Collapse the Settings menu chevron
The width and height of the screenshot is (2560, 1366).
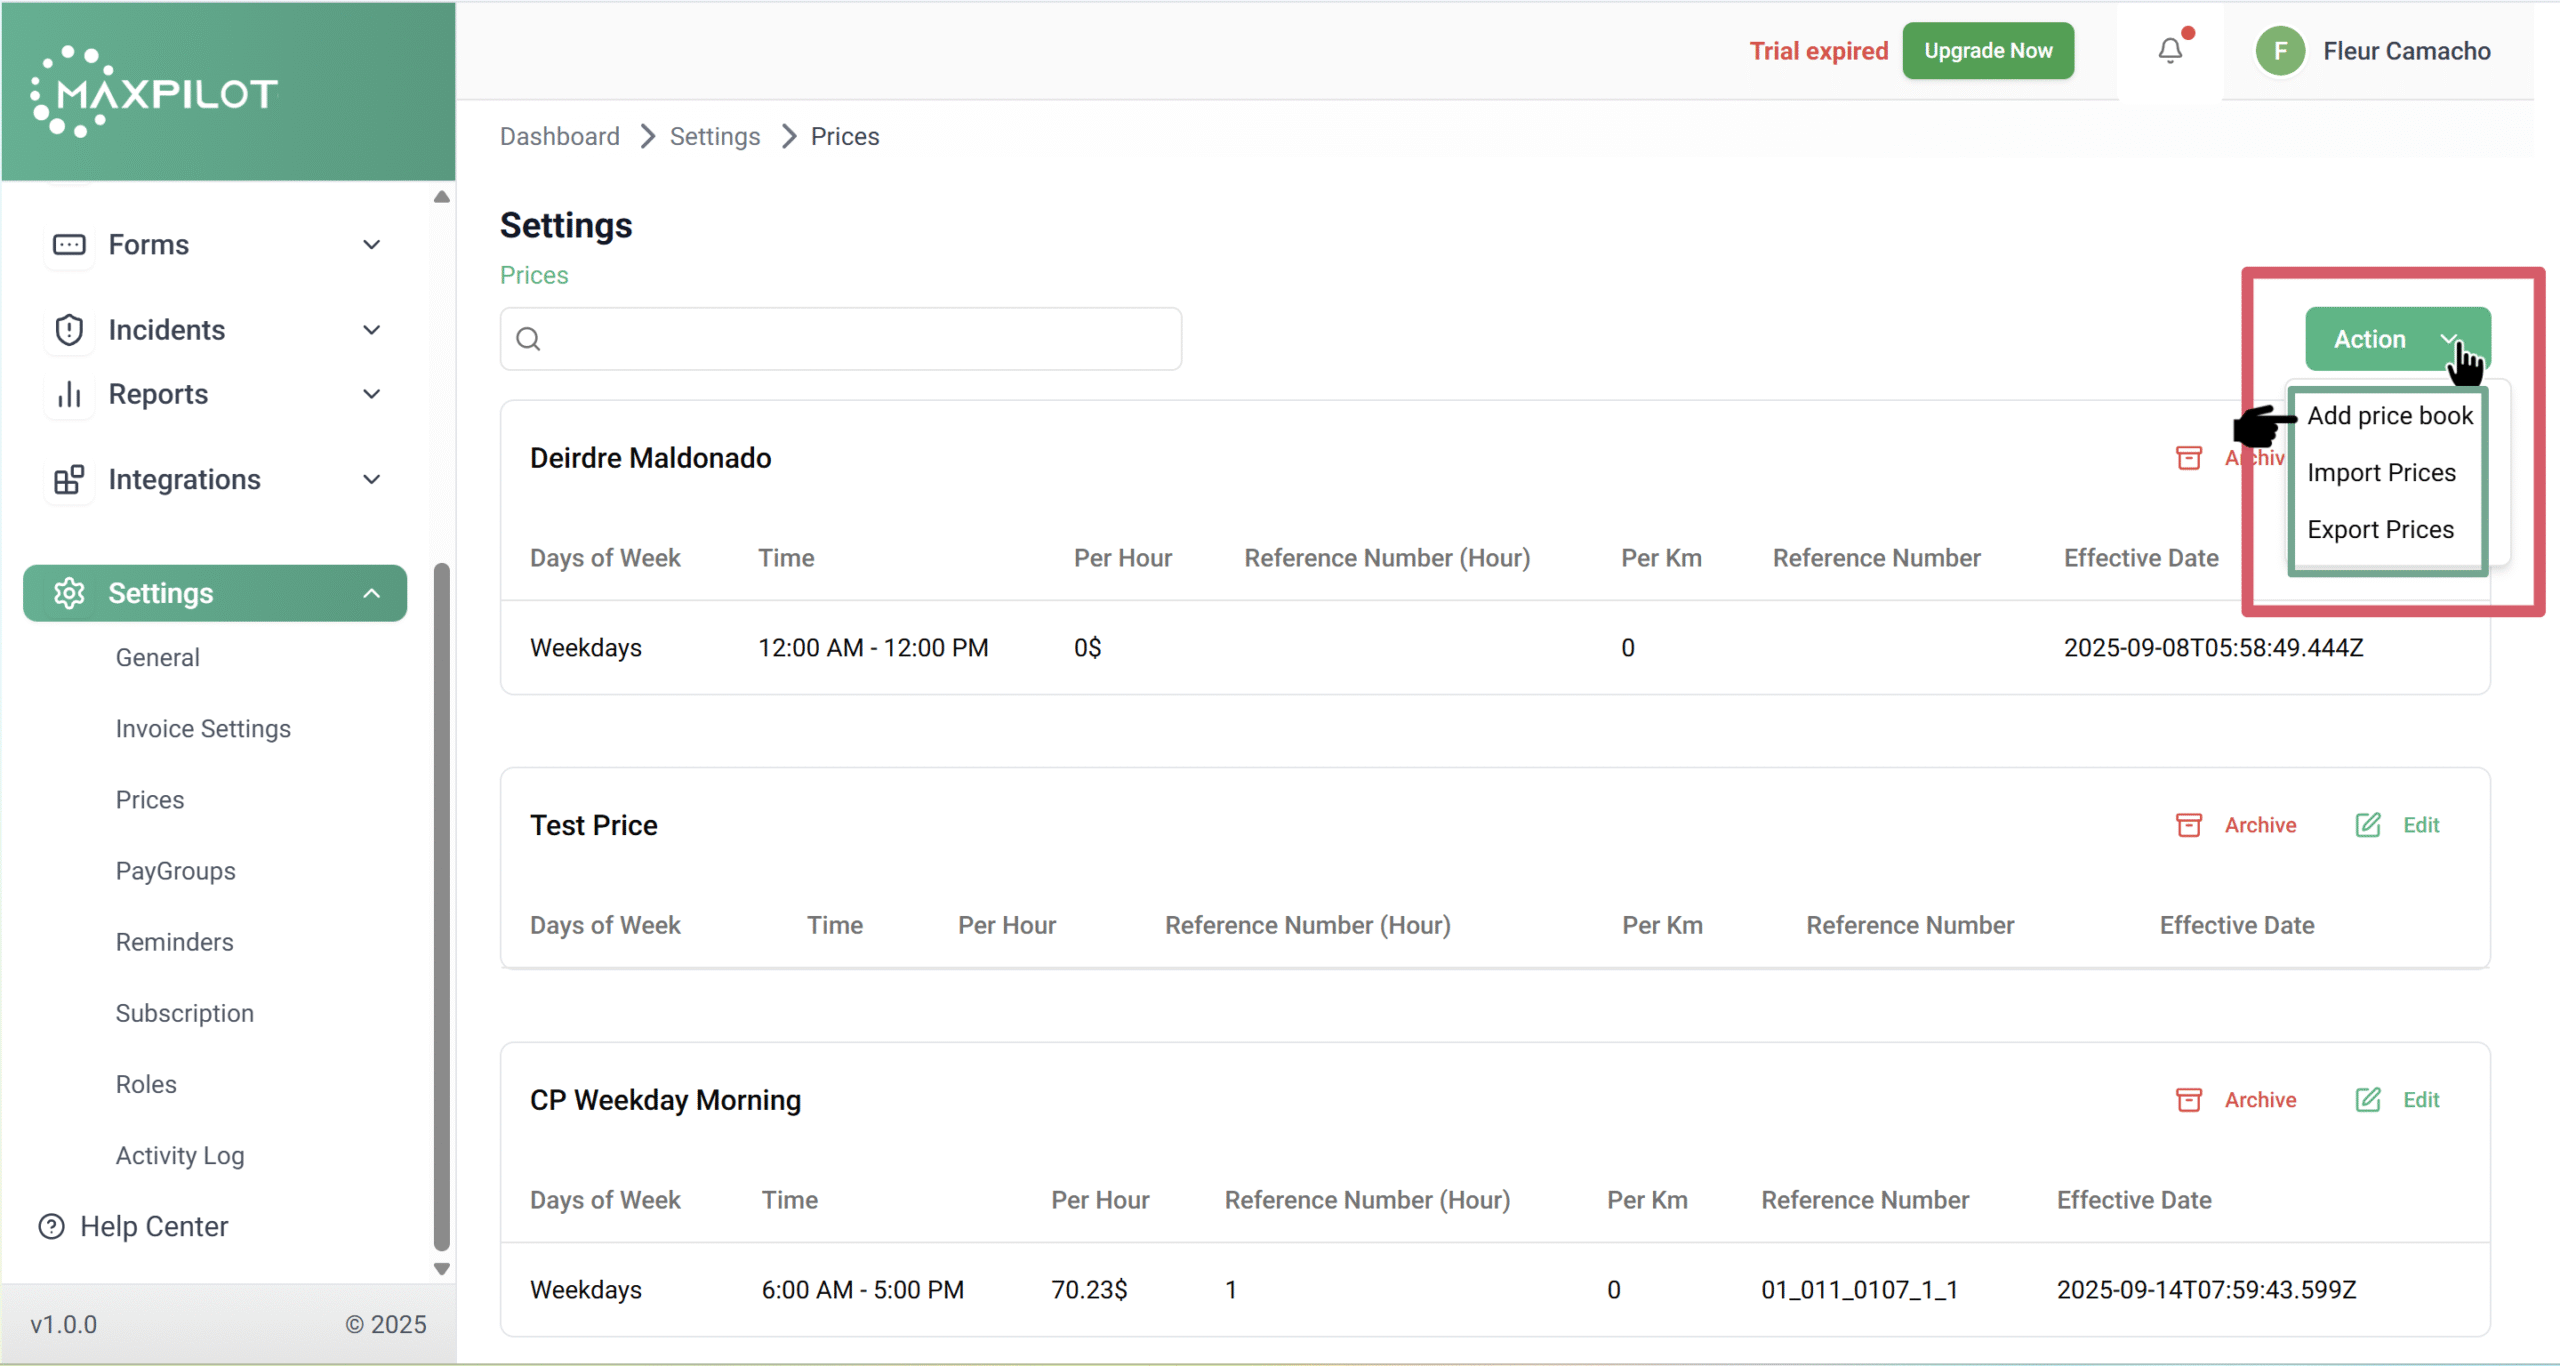click(372, 593)
